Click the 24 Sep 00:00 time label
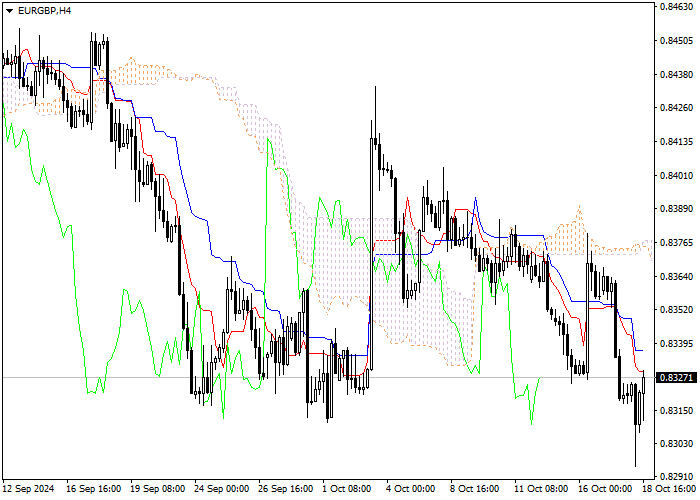 pos(222,489)
